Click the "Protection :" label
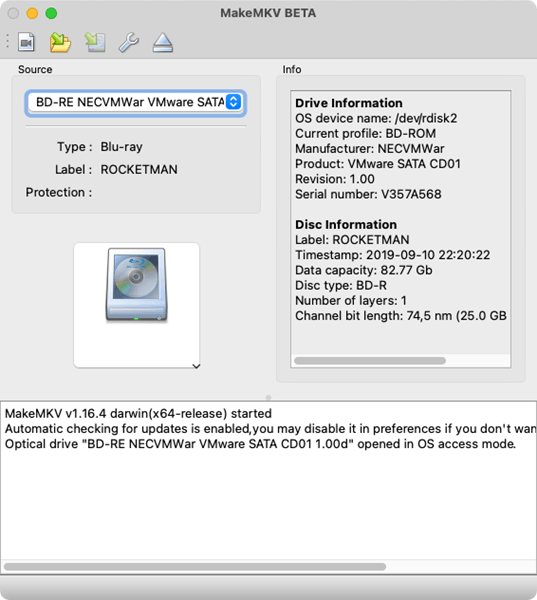This screenshot has height=600, width=537. click(59, 192)
